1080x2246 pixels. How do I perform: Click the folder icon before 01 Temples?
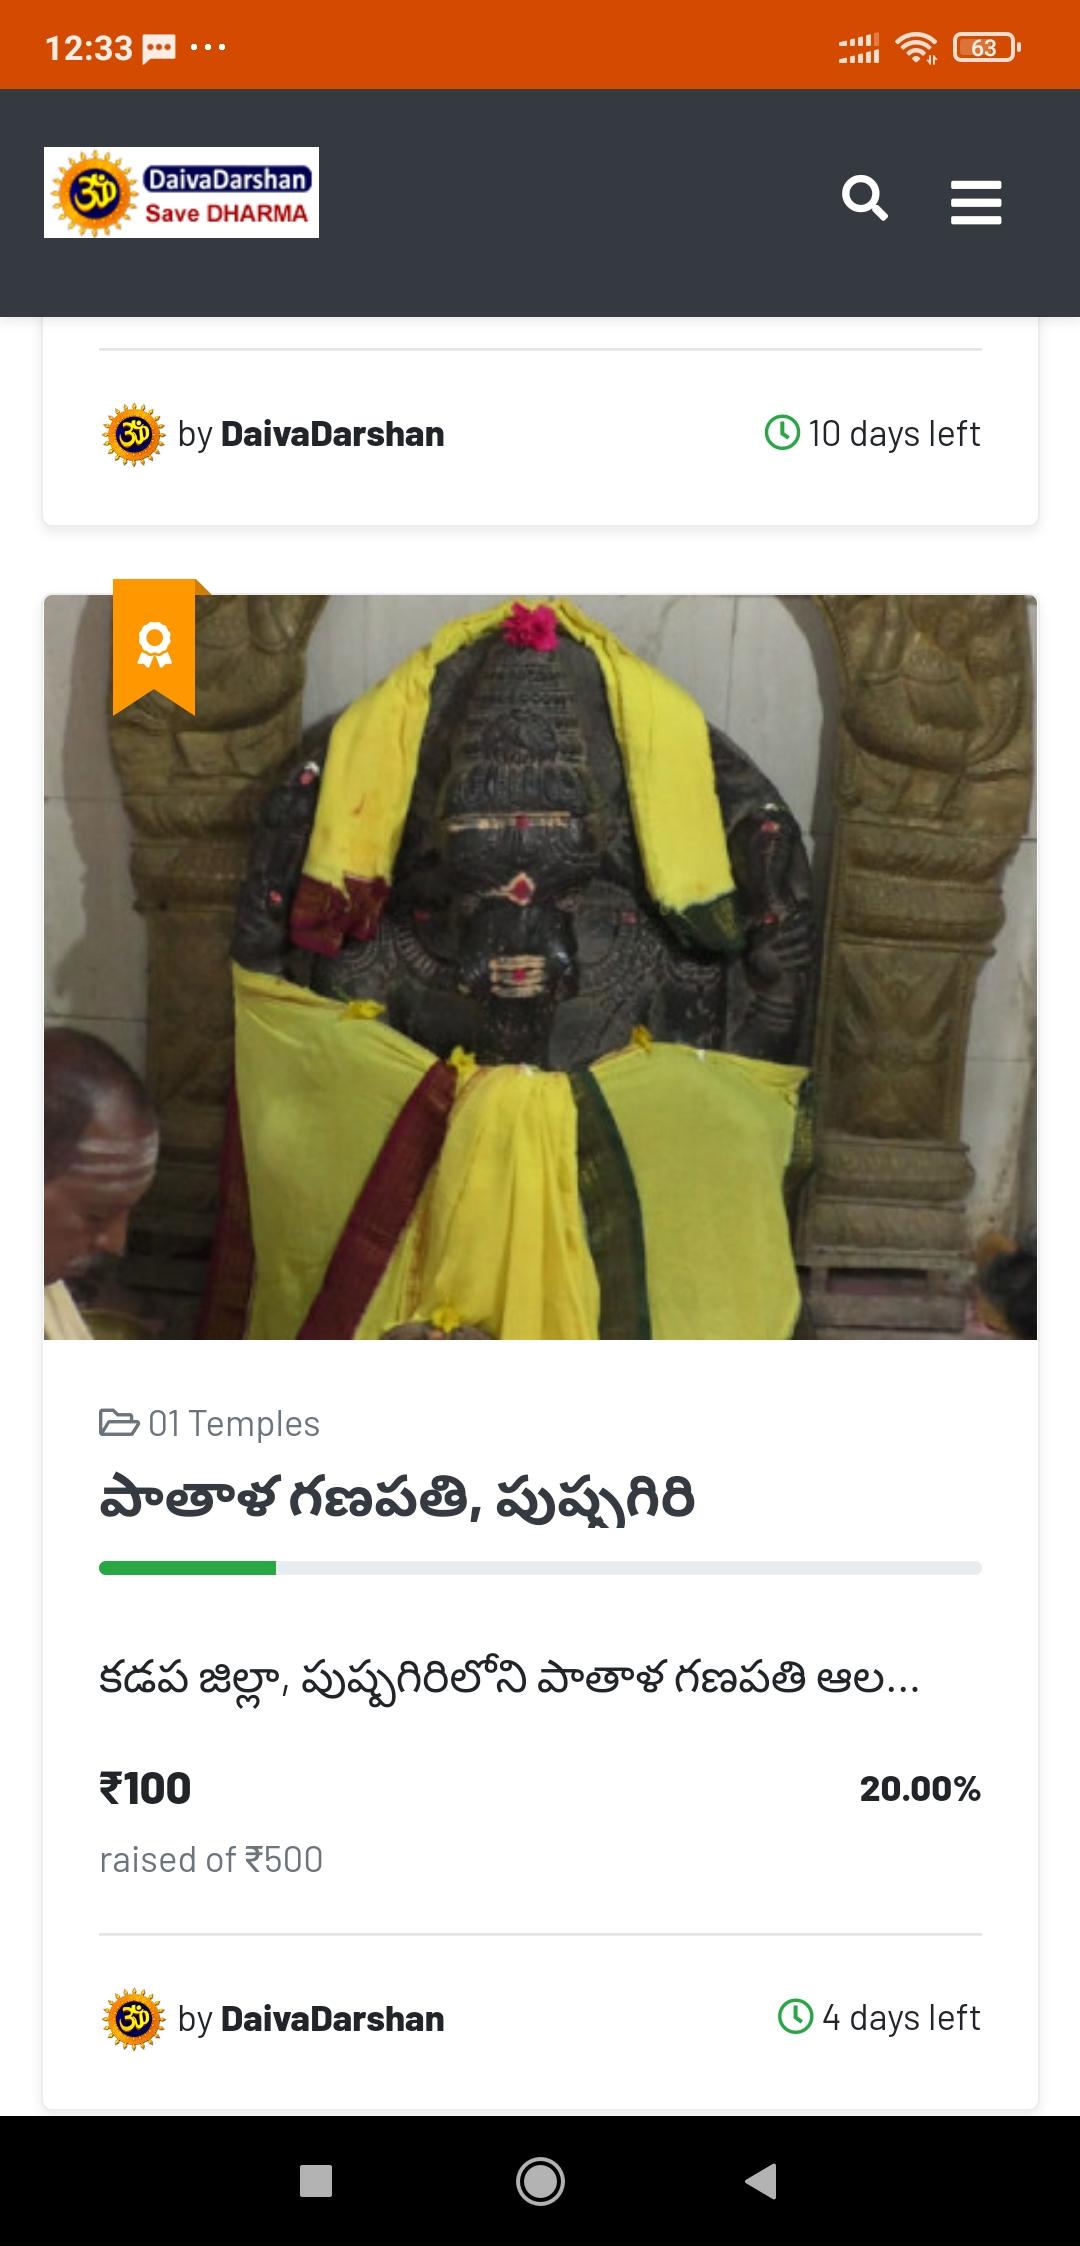119,1422
